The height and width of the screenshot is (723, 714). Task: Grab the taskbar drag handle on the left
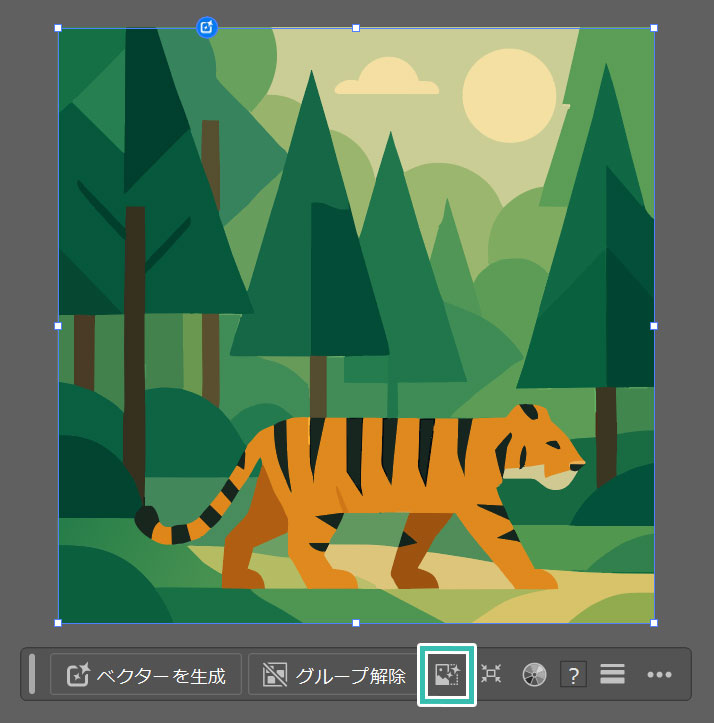click(32, 674)
